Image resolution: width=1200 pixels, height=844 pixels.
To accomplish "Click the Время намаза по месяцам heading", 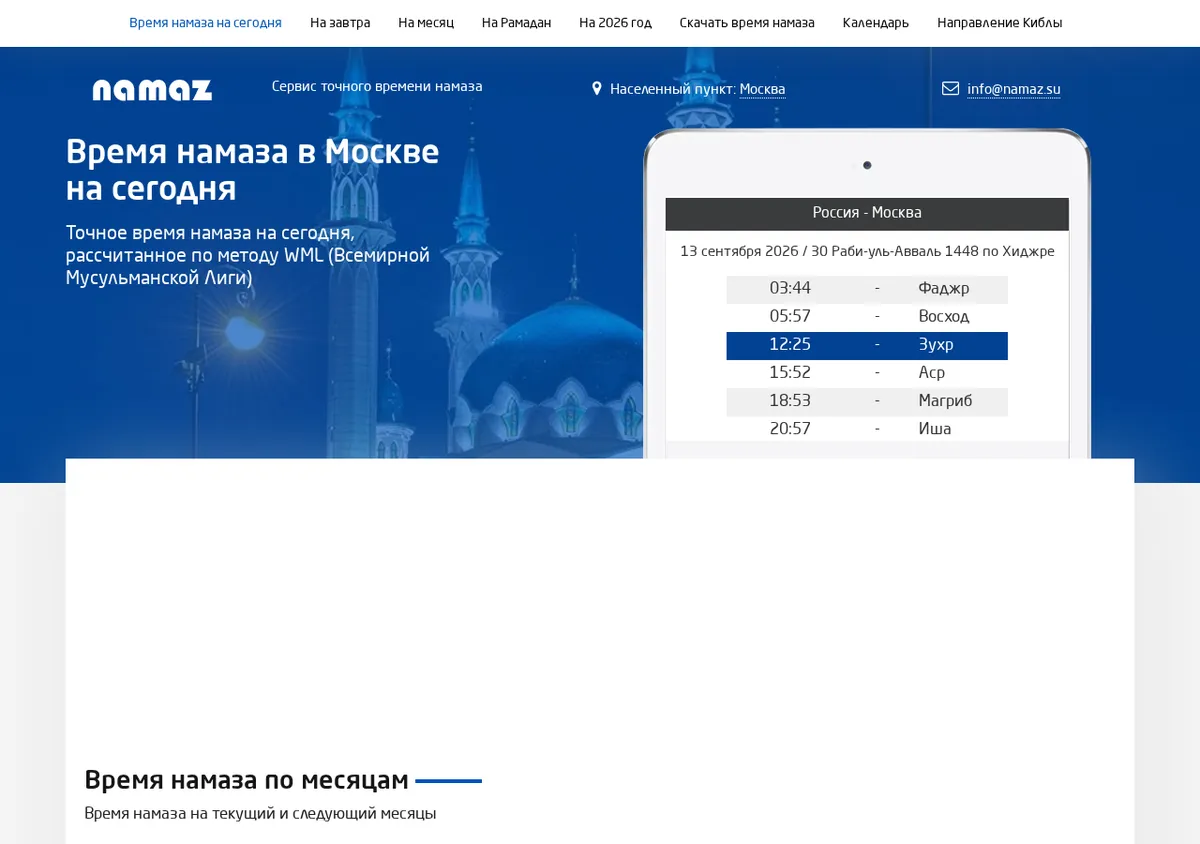I will pyautogui.click(x=246, y=780).
